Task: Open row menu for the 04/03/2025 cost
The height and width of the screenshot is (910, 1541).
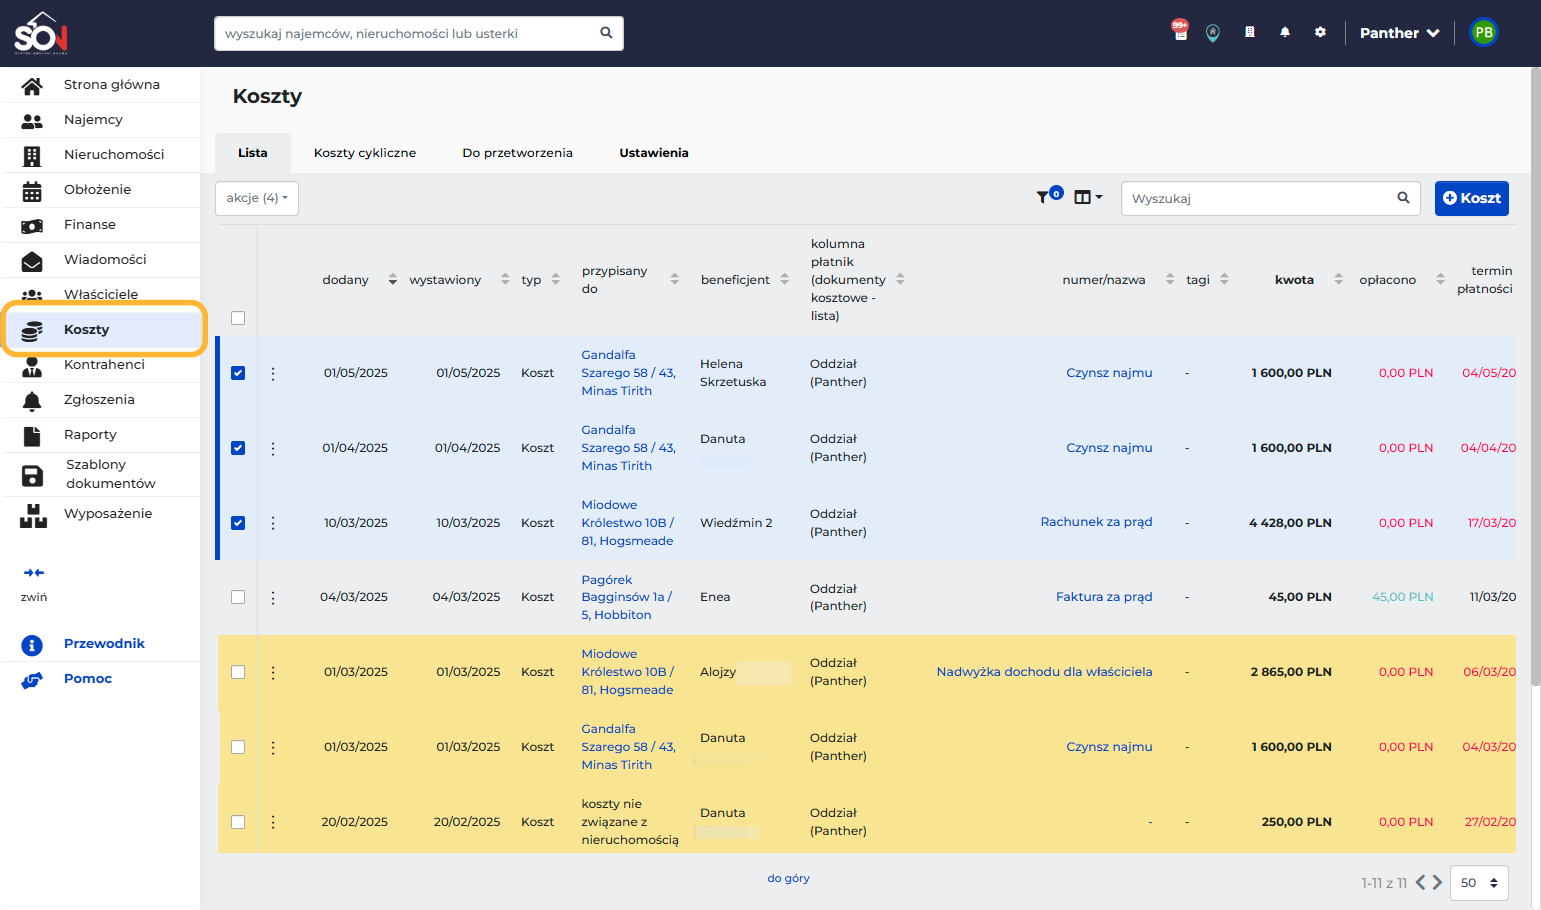Action: (273, 597)
